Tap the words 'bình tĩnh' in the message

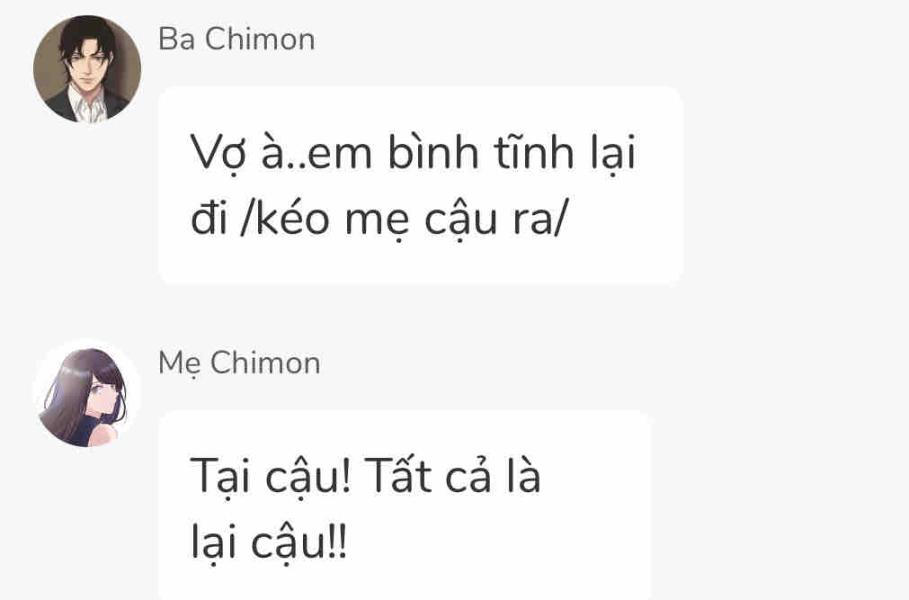(x=481, y=152)
